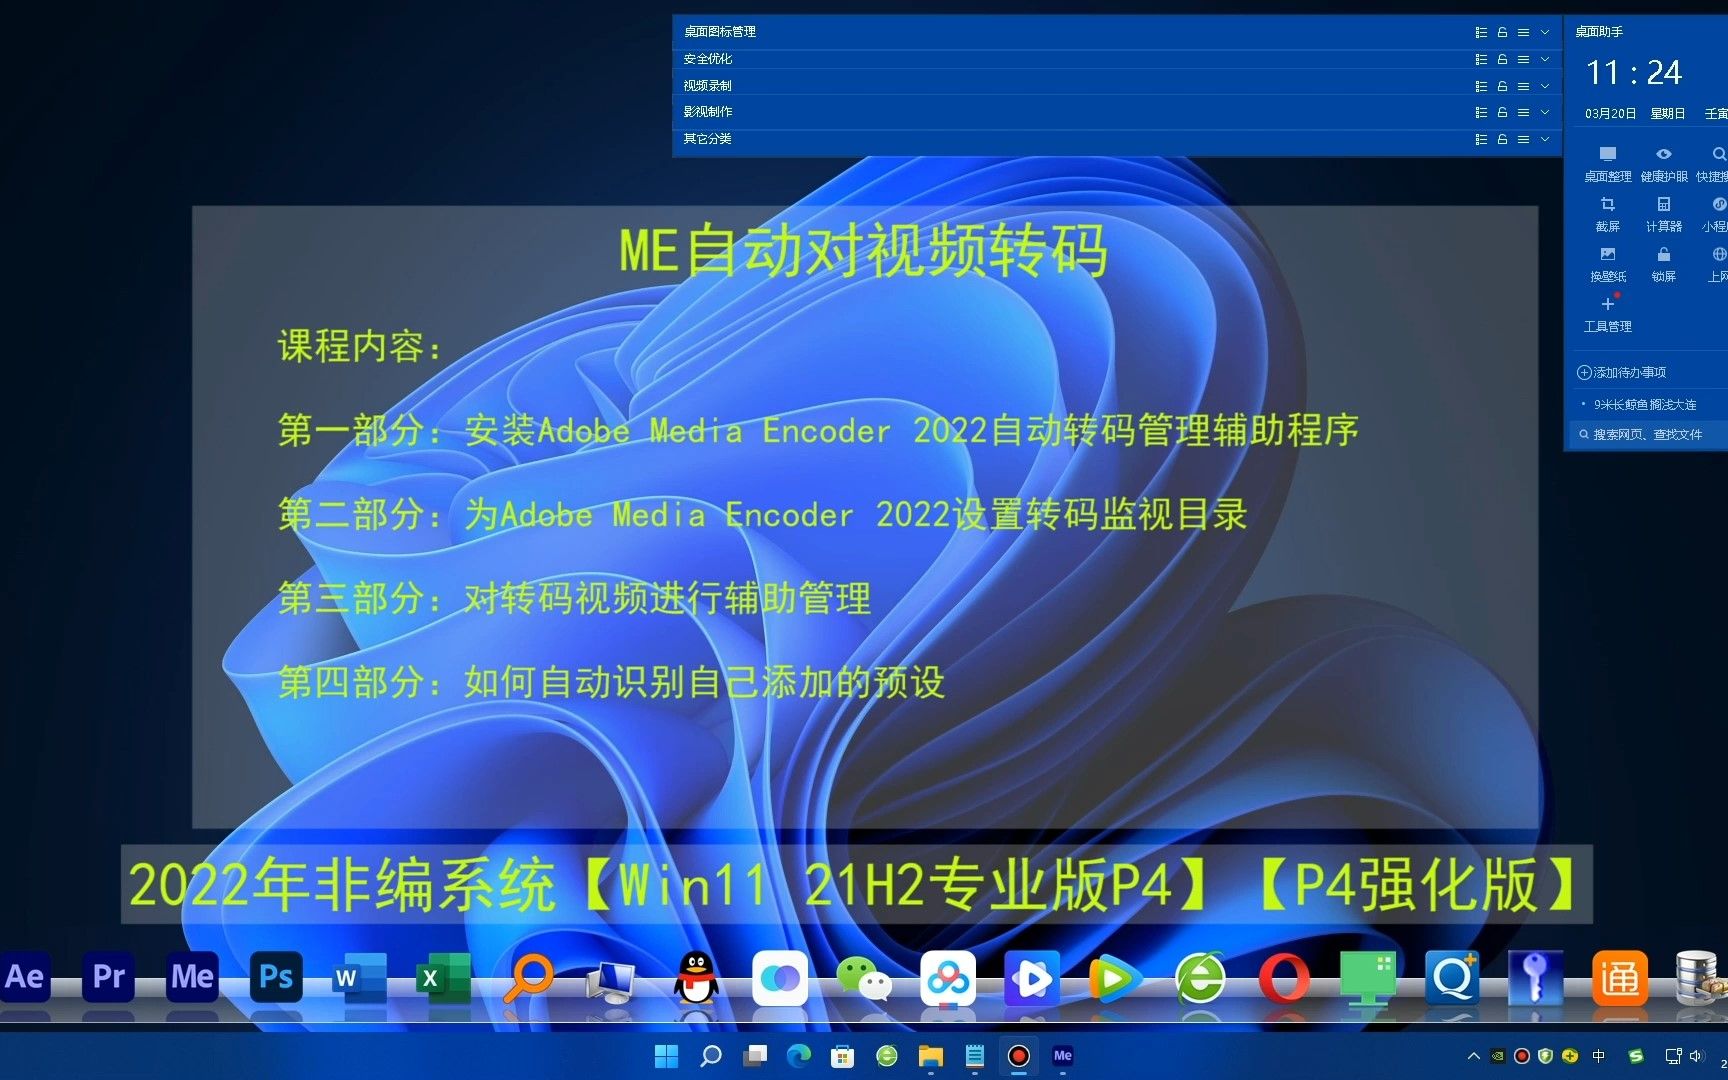Launch WeChat from the dock

(864, 979)
